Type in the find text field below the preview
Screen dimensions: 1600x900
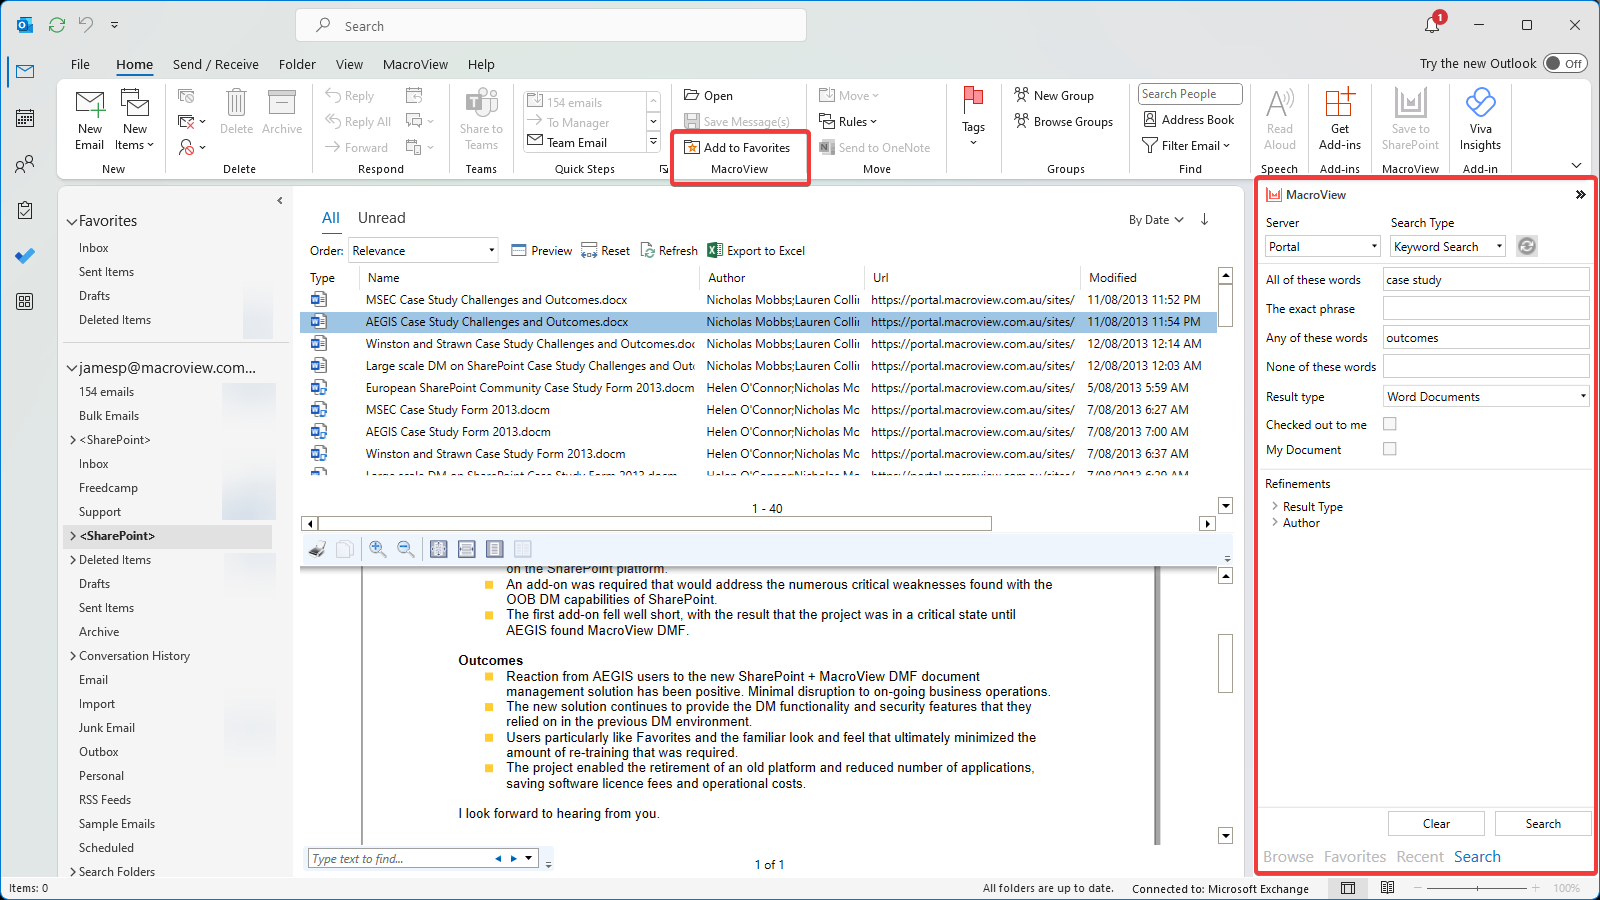click(400, 857)
